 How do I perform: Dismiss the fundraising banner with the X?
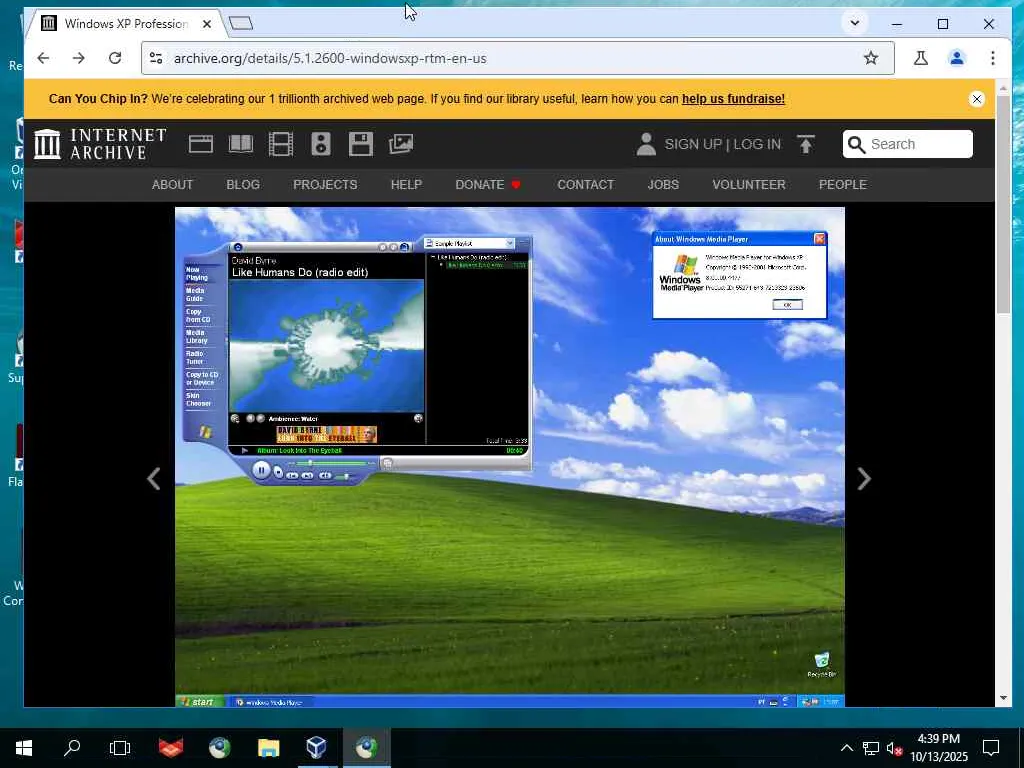(x=976, y=99)
